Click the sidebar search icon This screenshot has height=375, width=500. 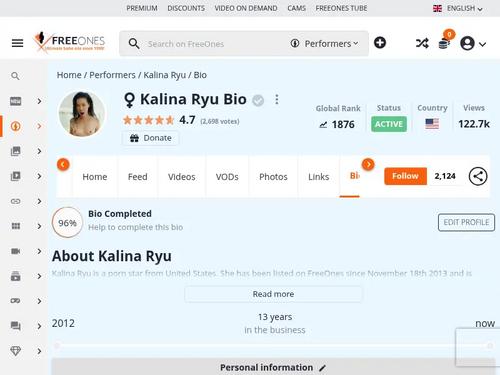tap(15, 76)
